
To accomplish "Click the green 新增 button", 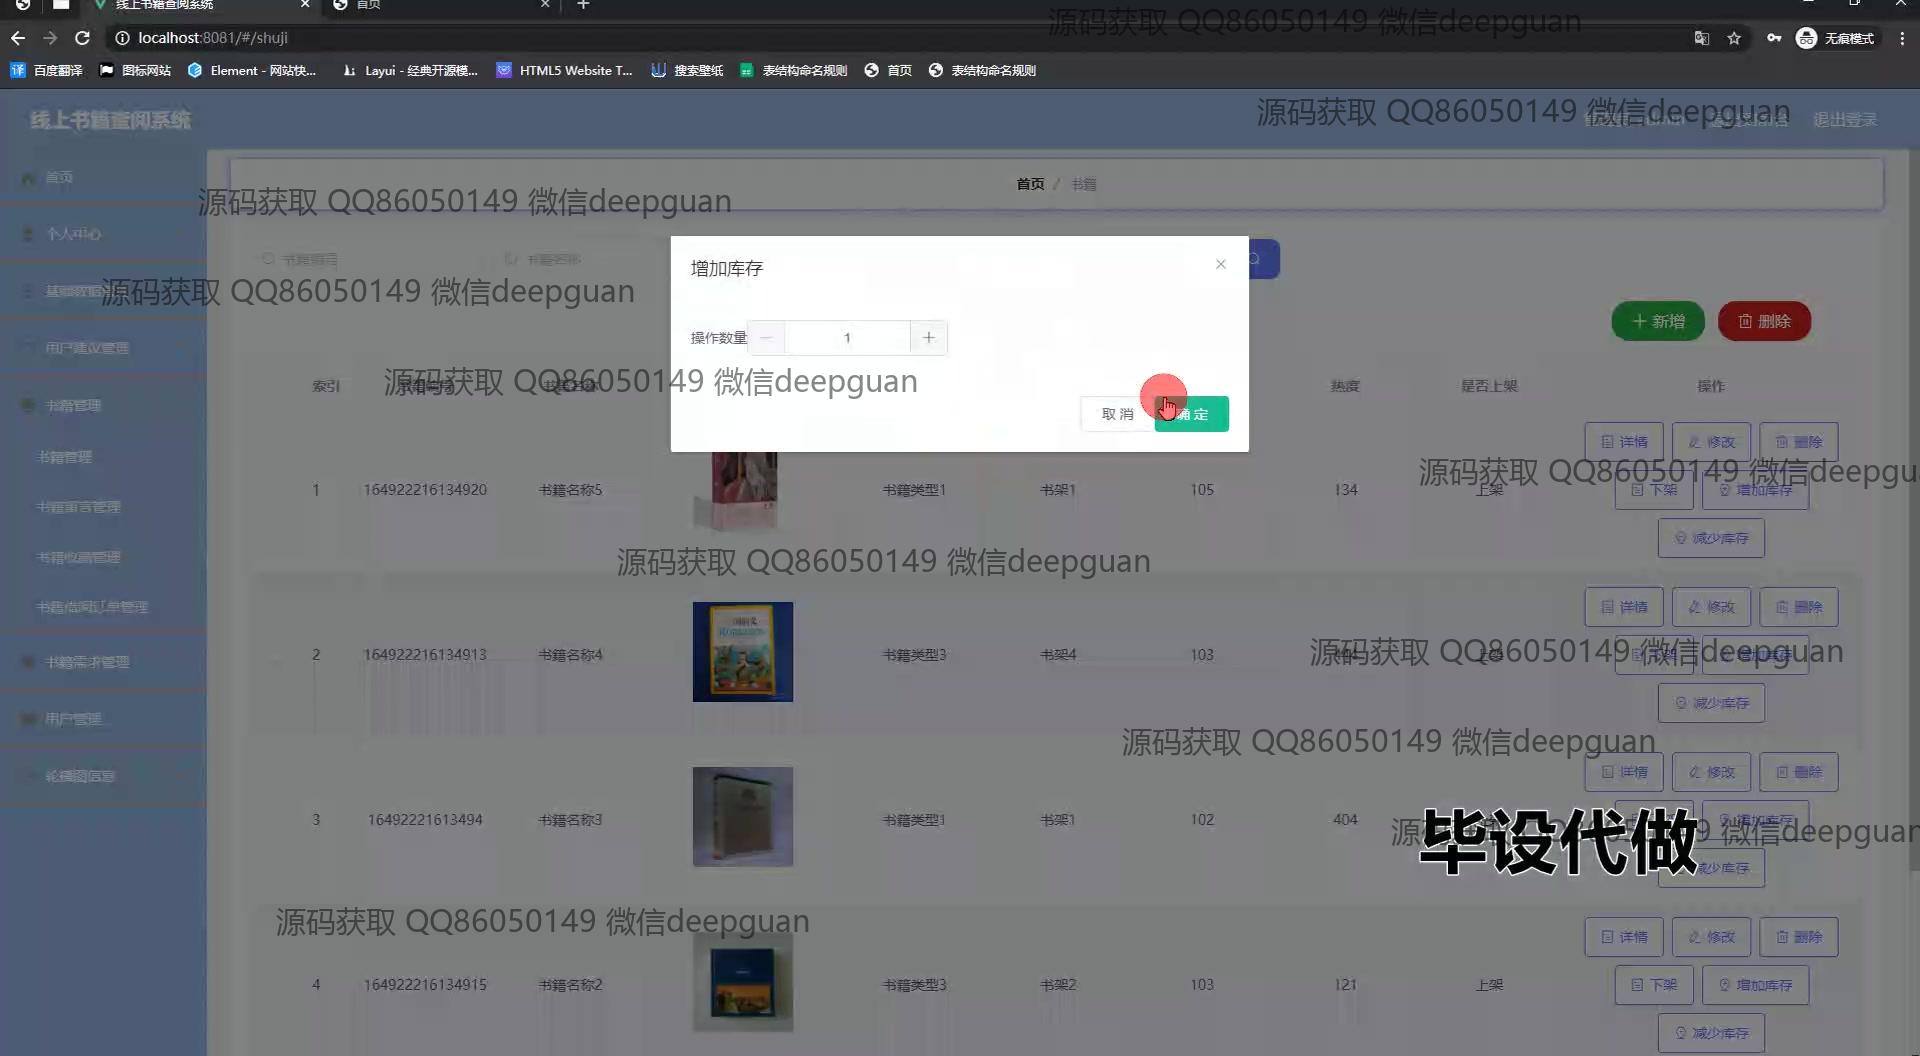I will point(1657,321).
